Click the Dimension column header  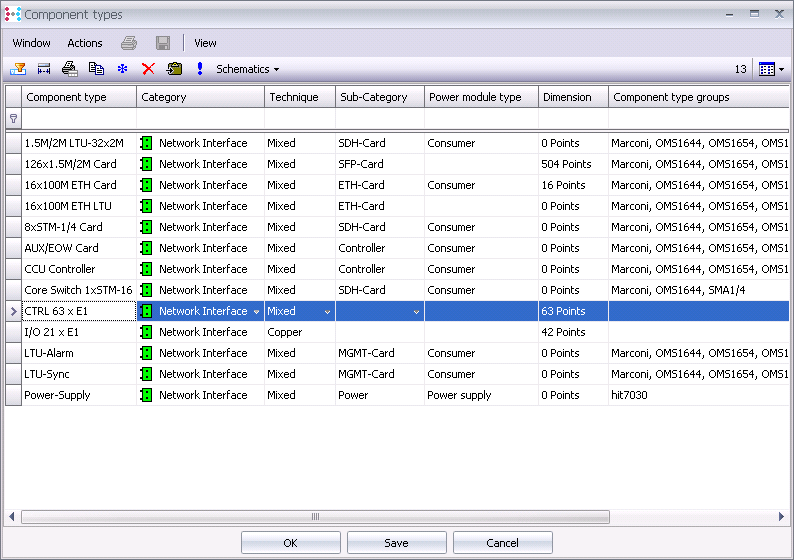573,97
